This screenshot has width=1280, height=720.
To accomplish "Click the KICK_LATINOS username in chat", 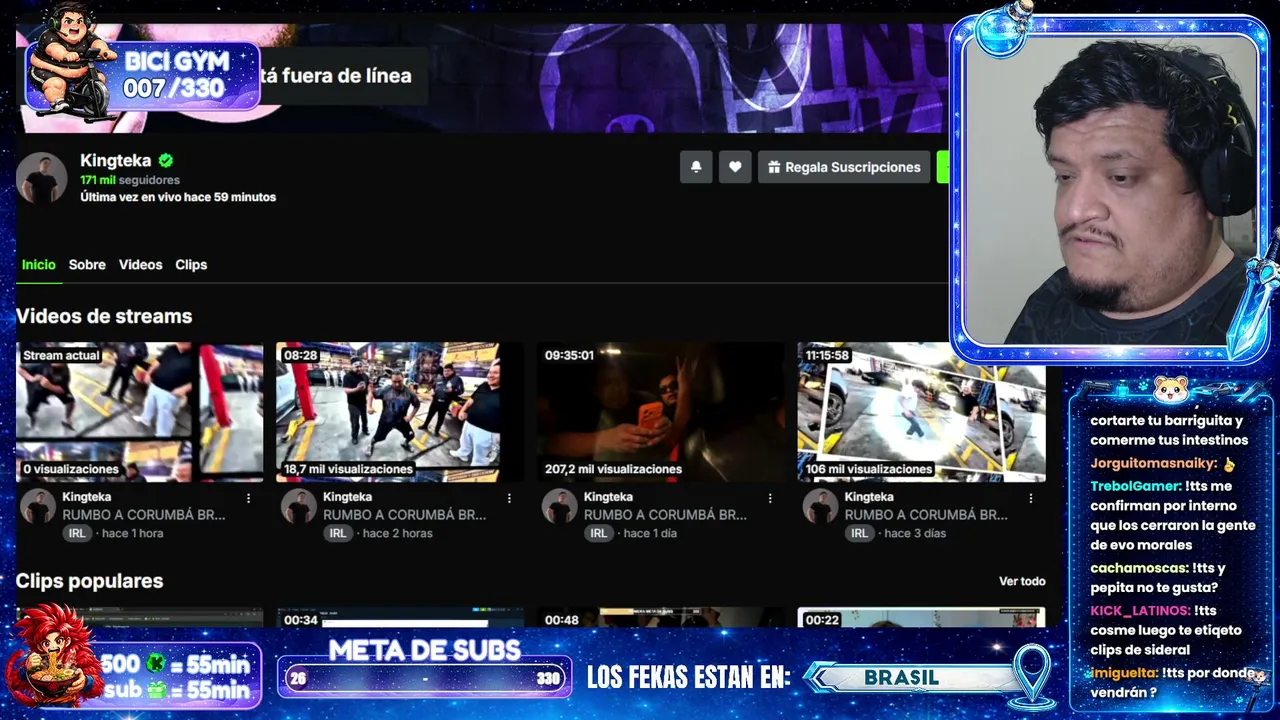I will [x=1141, y=611].
